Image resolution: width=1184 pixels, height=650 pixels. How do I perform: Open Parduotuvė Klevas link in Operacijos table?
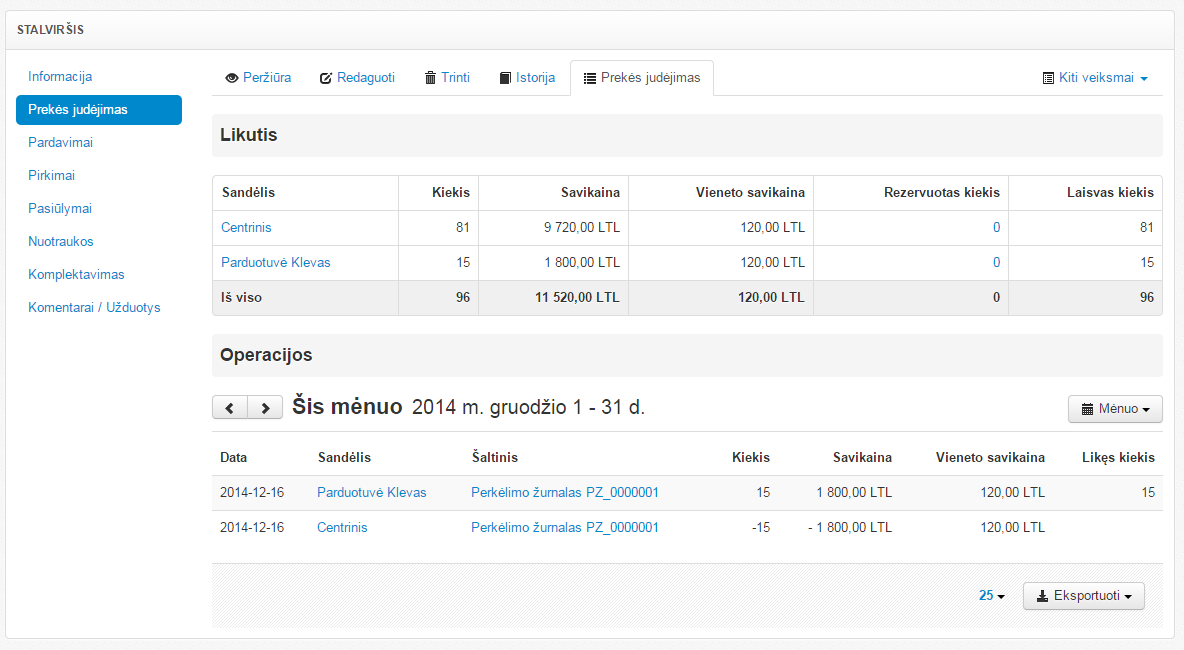pos(371,493)
